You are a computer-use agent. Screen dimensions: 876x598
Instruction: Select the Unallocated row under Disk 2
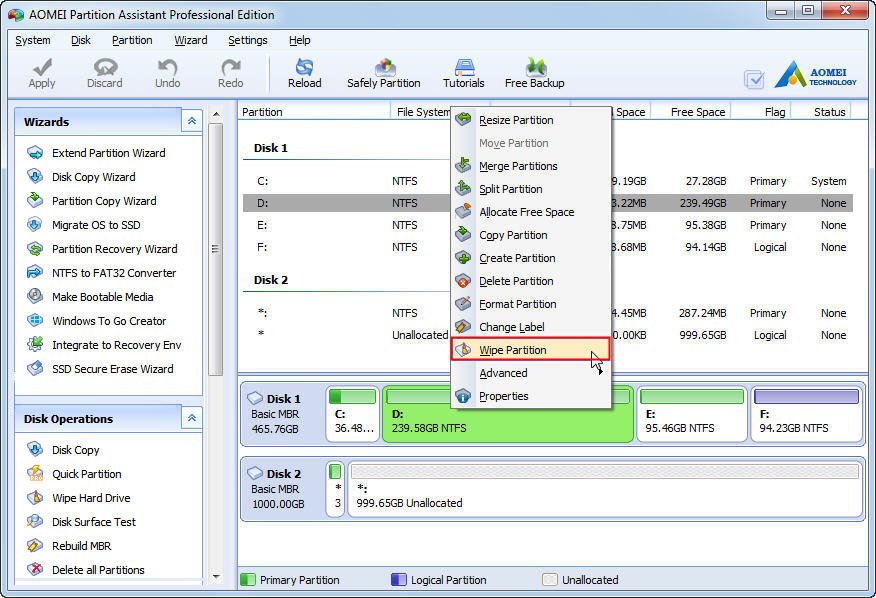click(548, 335)
